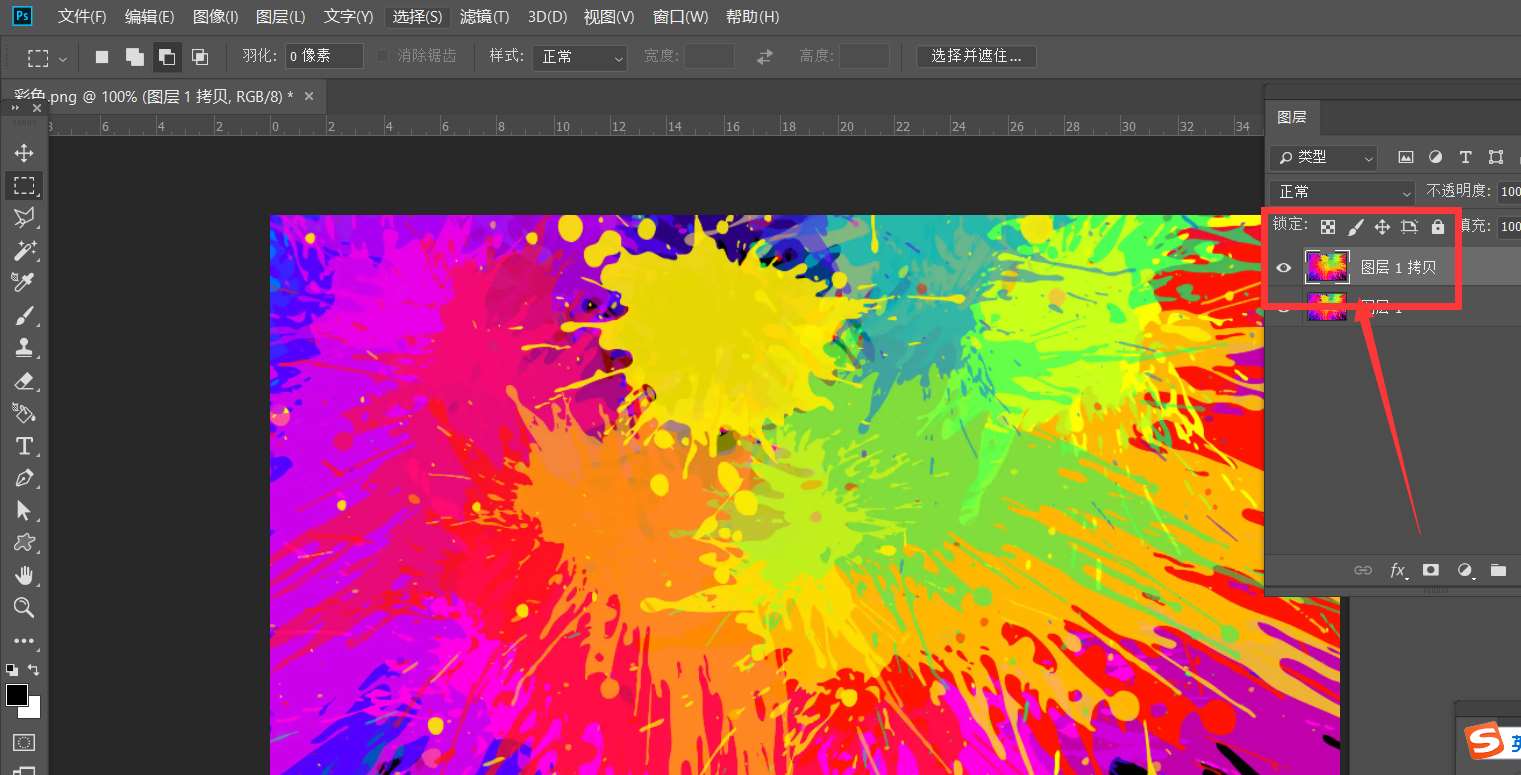This screenshot has height=775, width=1521.
Task: Click the add layer mask icon
Action: tap(1431, 570)
